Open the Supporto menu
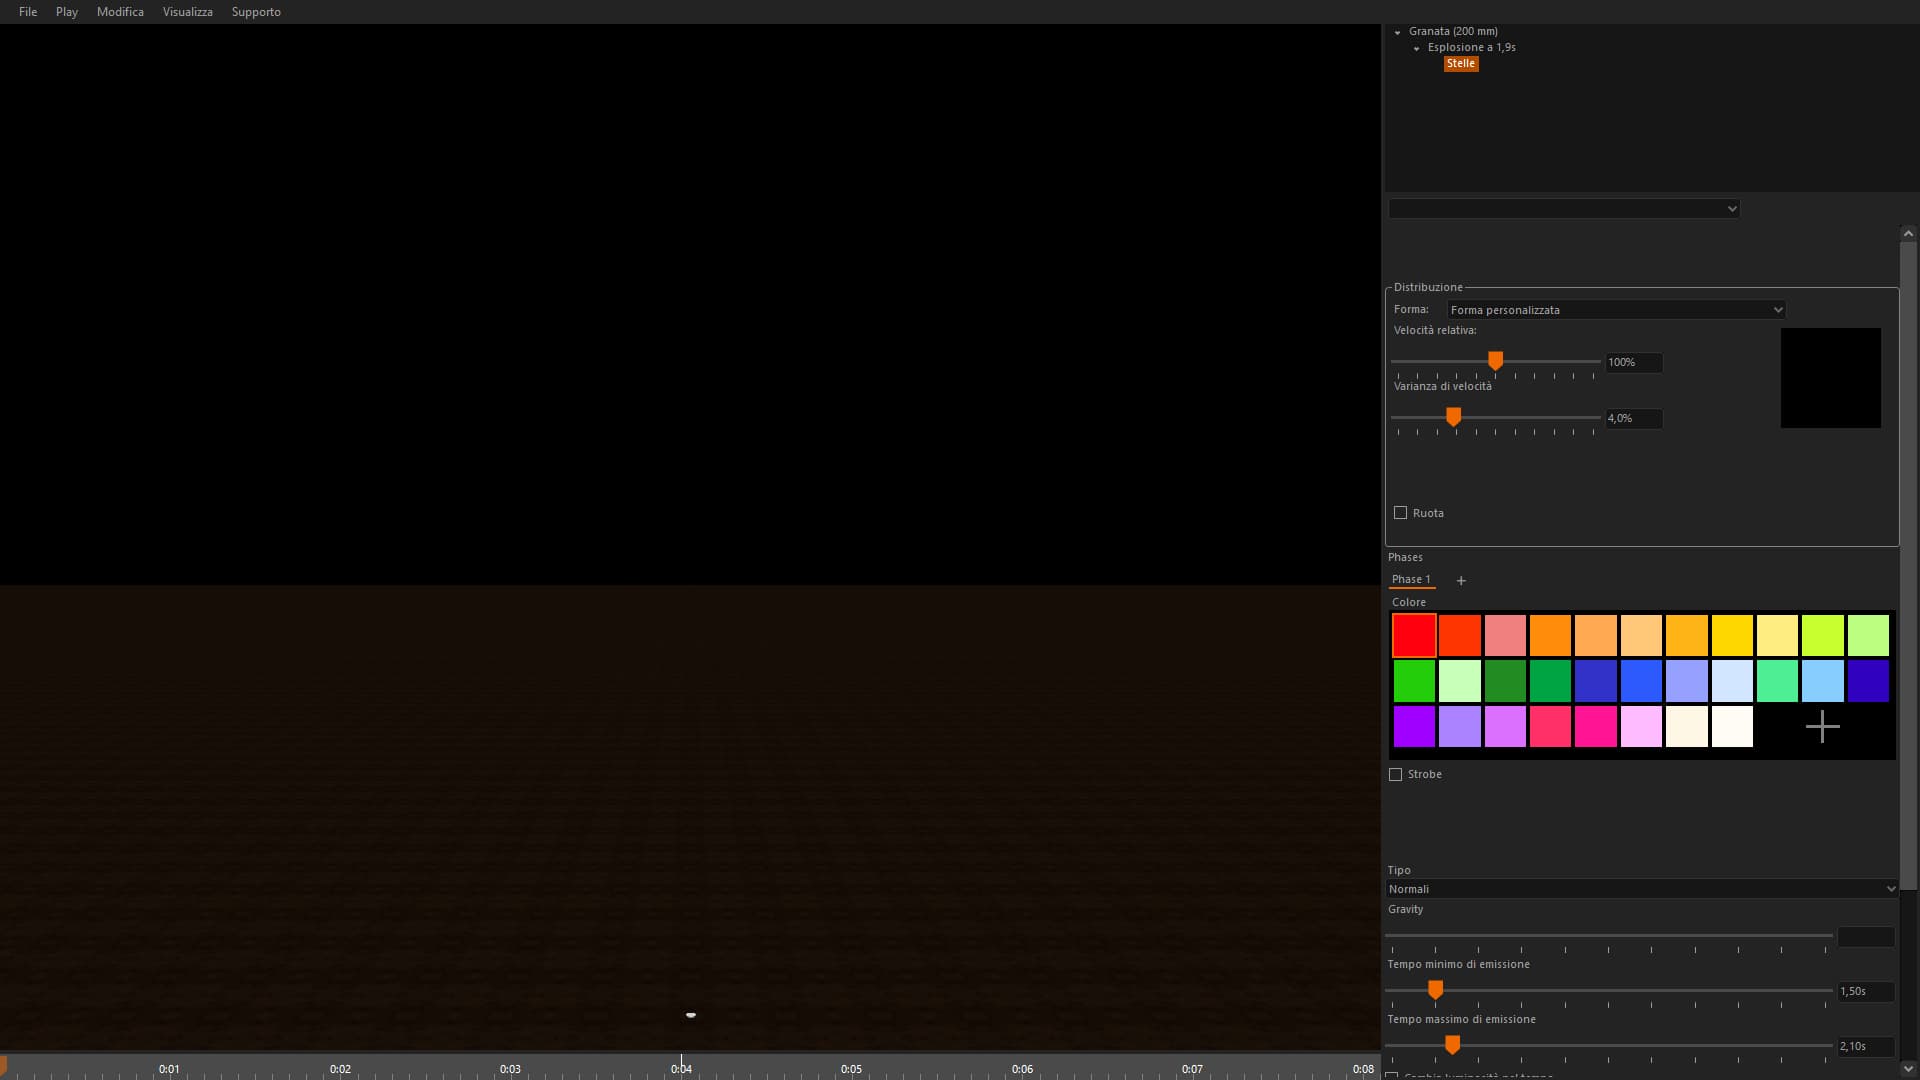The height and width of the screenshot is (1080, 1920). click(256, 12)
